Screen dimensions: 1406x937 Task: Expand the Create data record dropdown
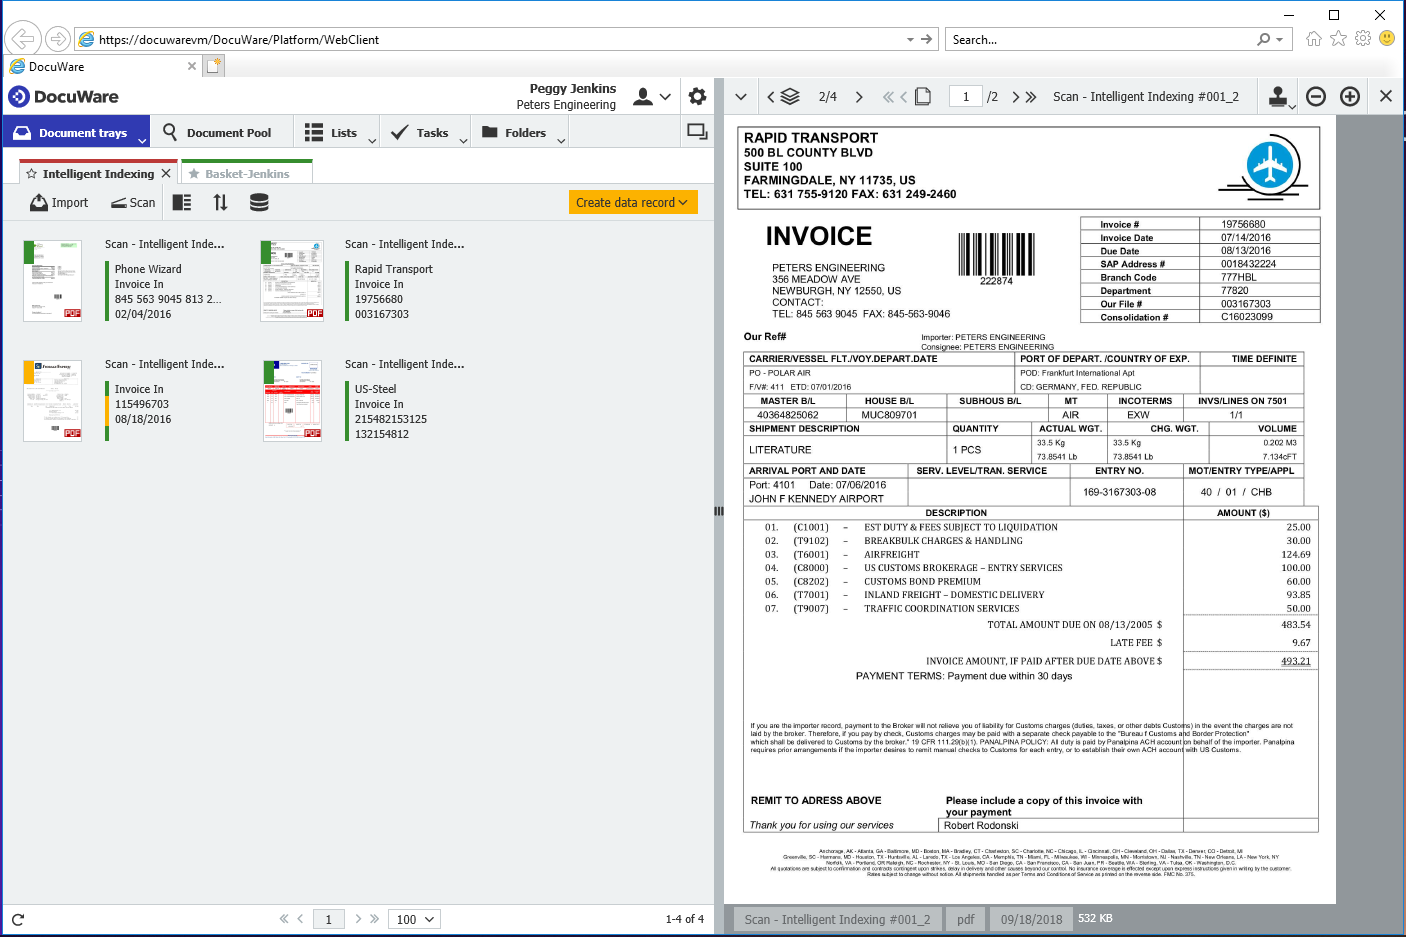pos(632,203)
